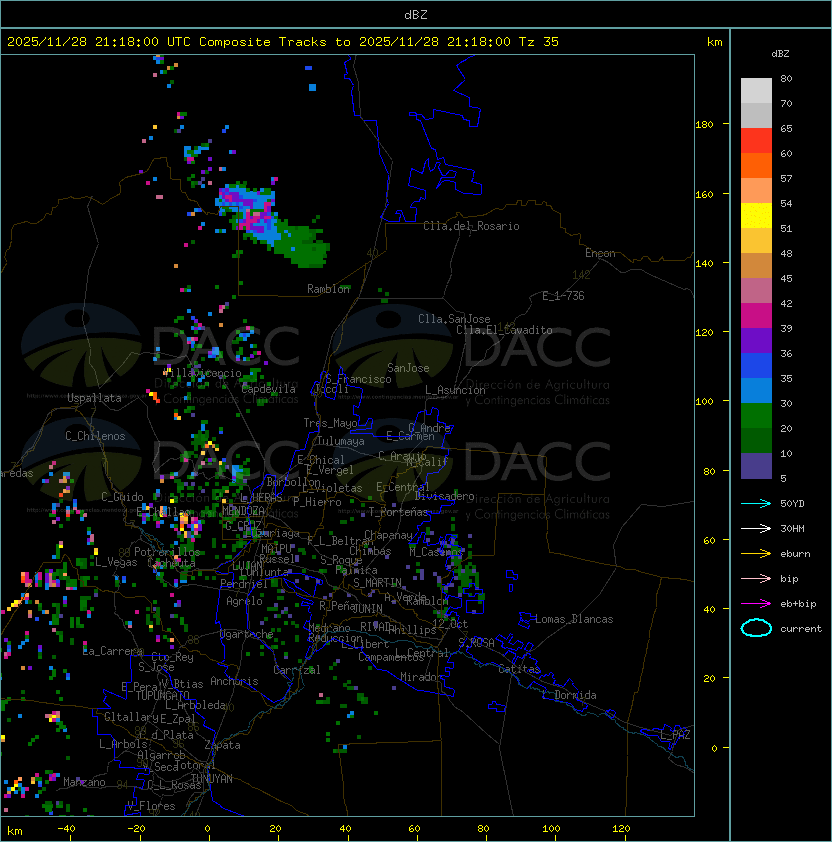Viewport: 832px width, 842px height.
Task: Click the 'km' label at top right
Action: coord(714,42)
